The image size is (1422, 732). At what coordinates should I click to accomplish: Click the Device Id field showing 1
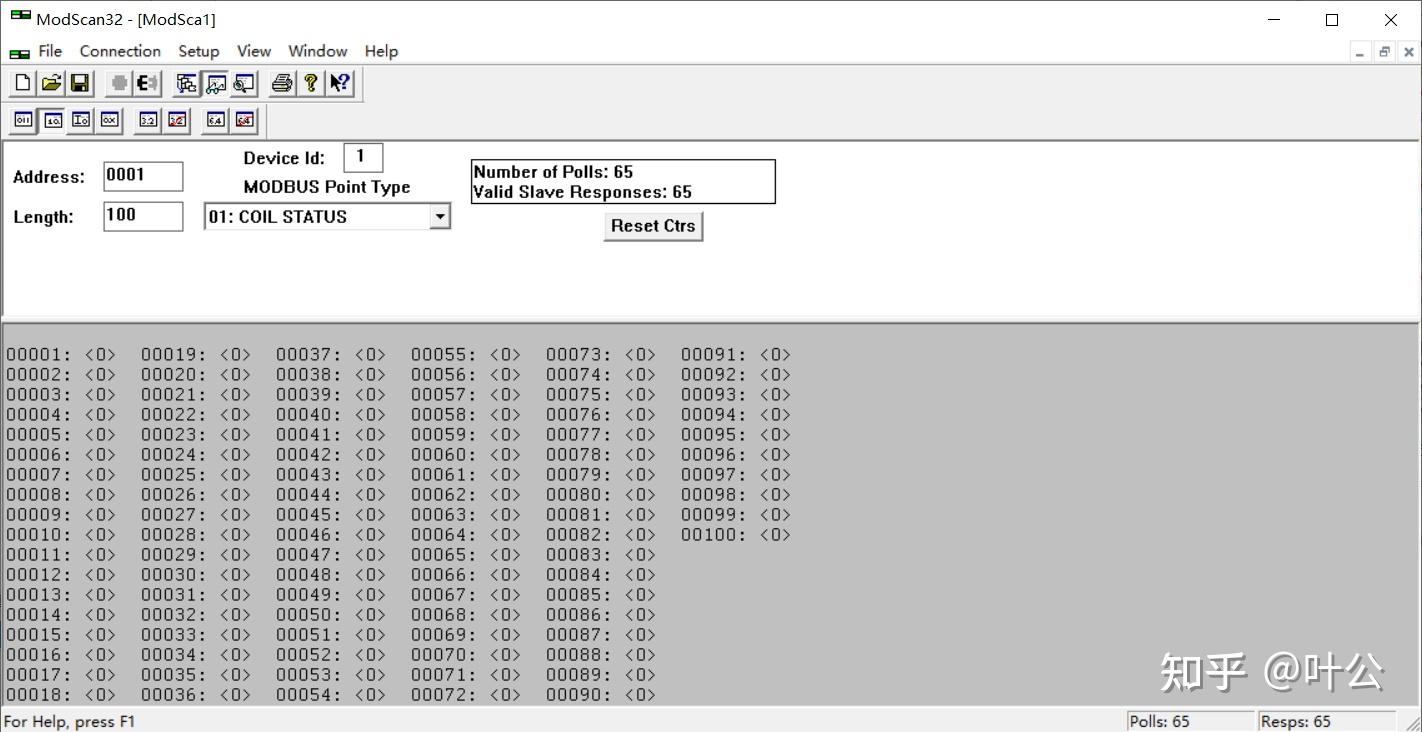tap(363, 157)
